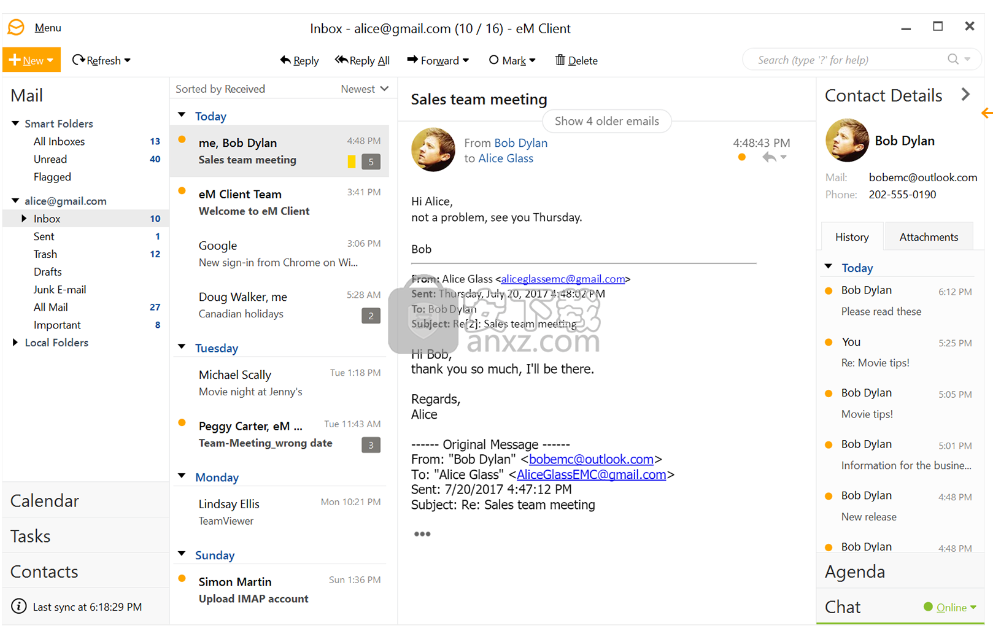Toggle unread dot on Sales team meeting
This screenshot has width=993, height=631.
pyautogui.click(x=182, y=140)
